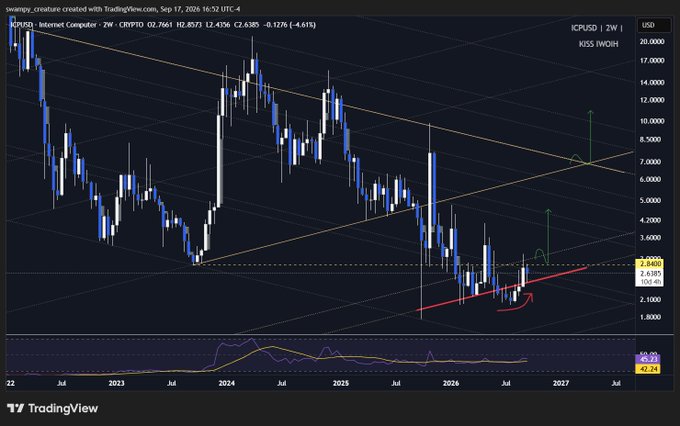
Task: Click the 4.2000 price axis label
Action: (x=652, y=220)
